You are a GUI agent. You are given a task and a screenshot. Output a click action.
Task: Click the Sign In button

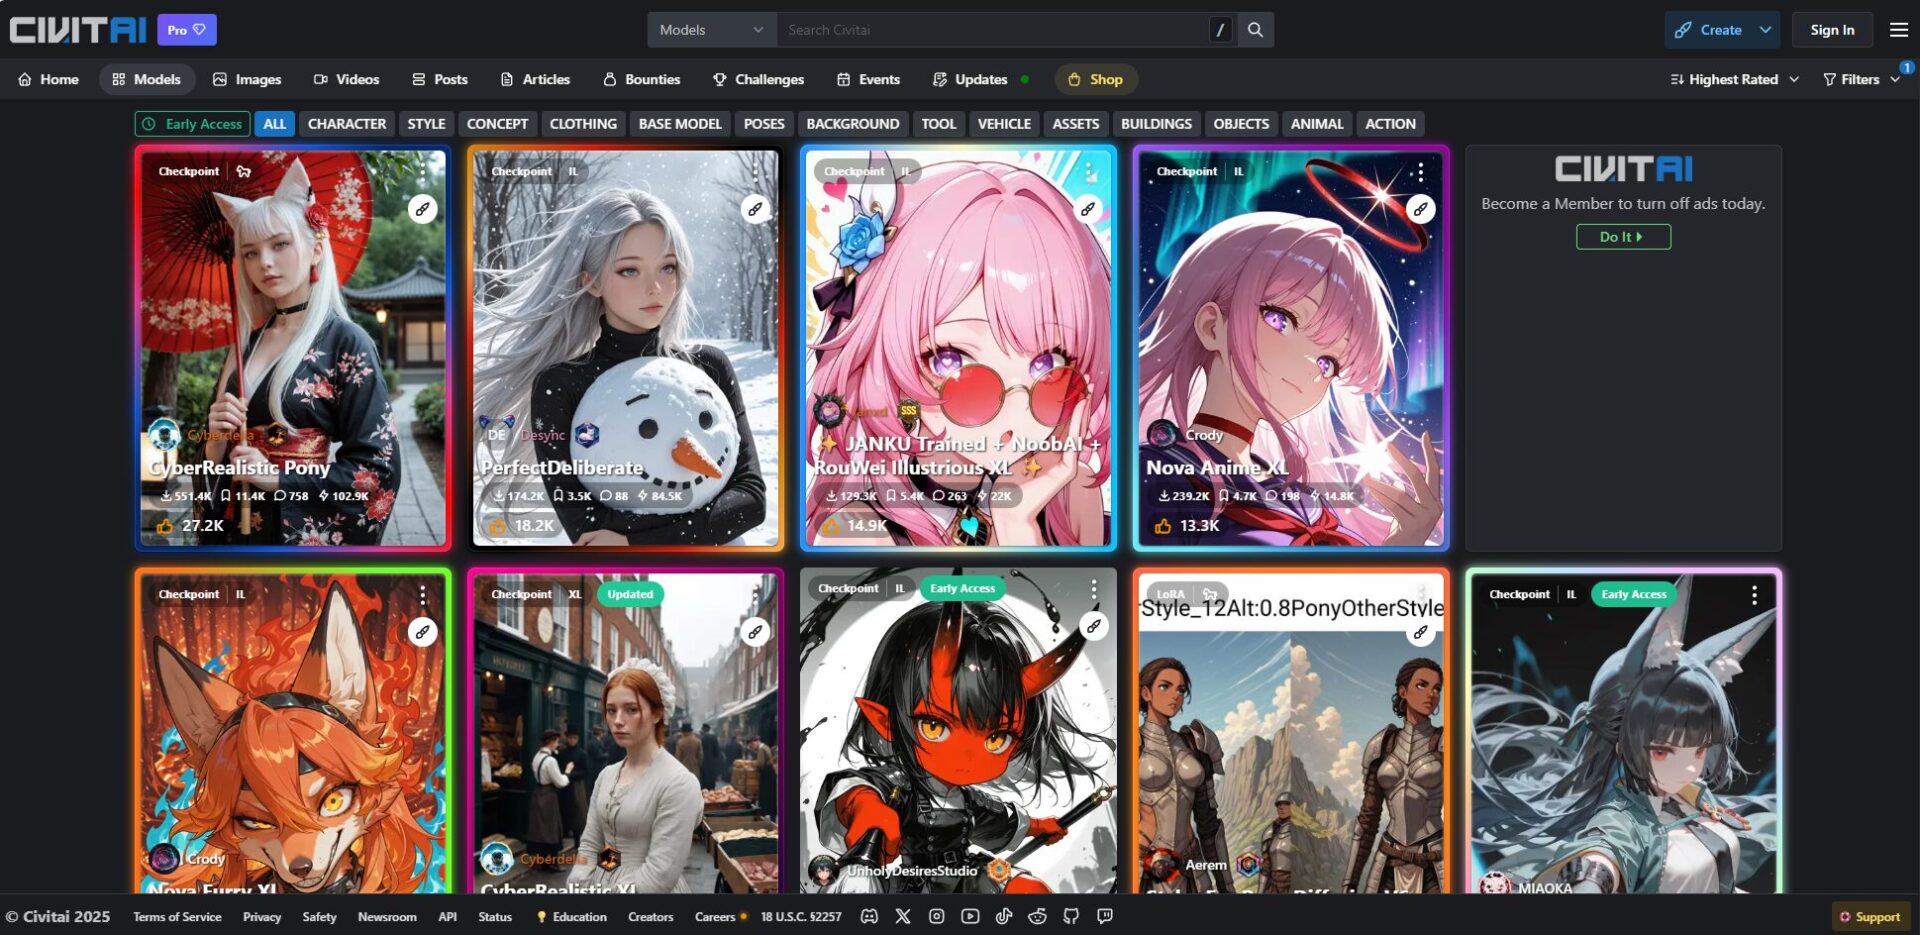[x=1831, y=30]
